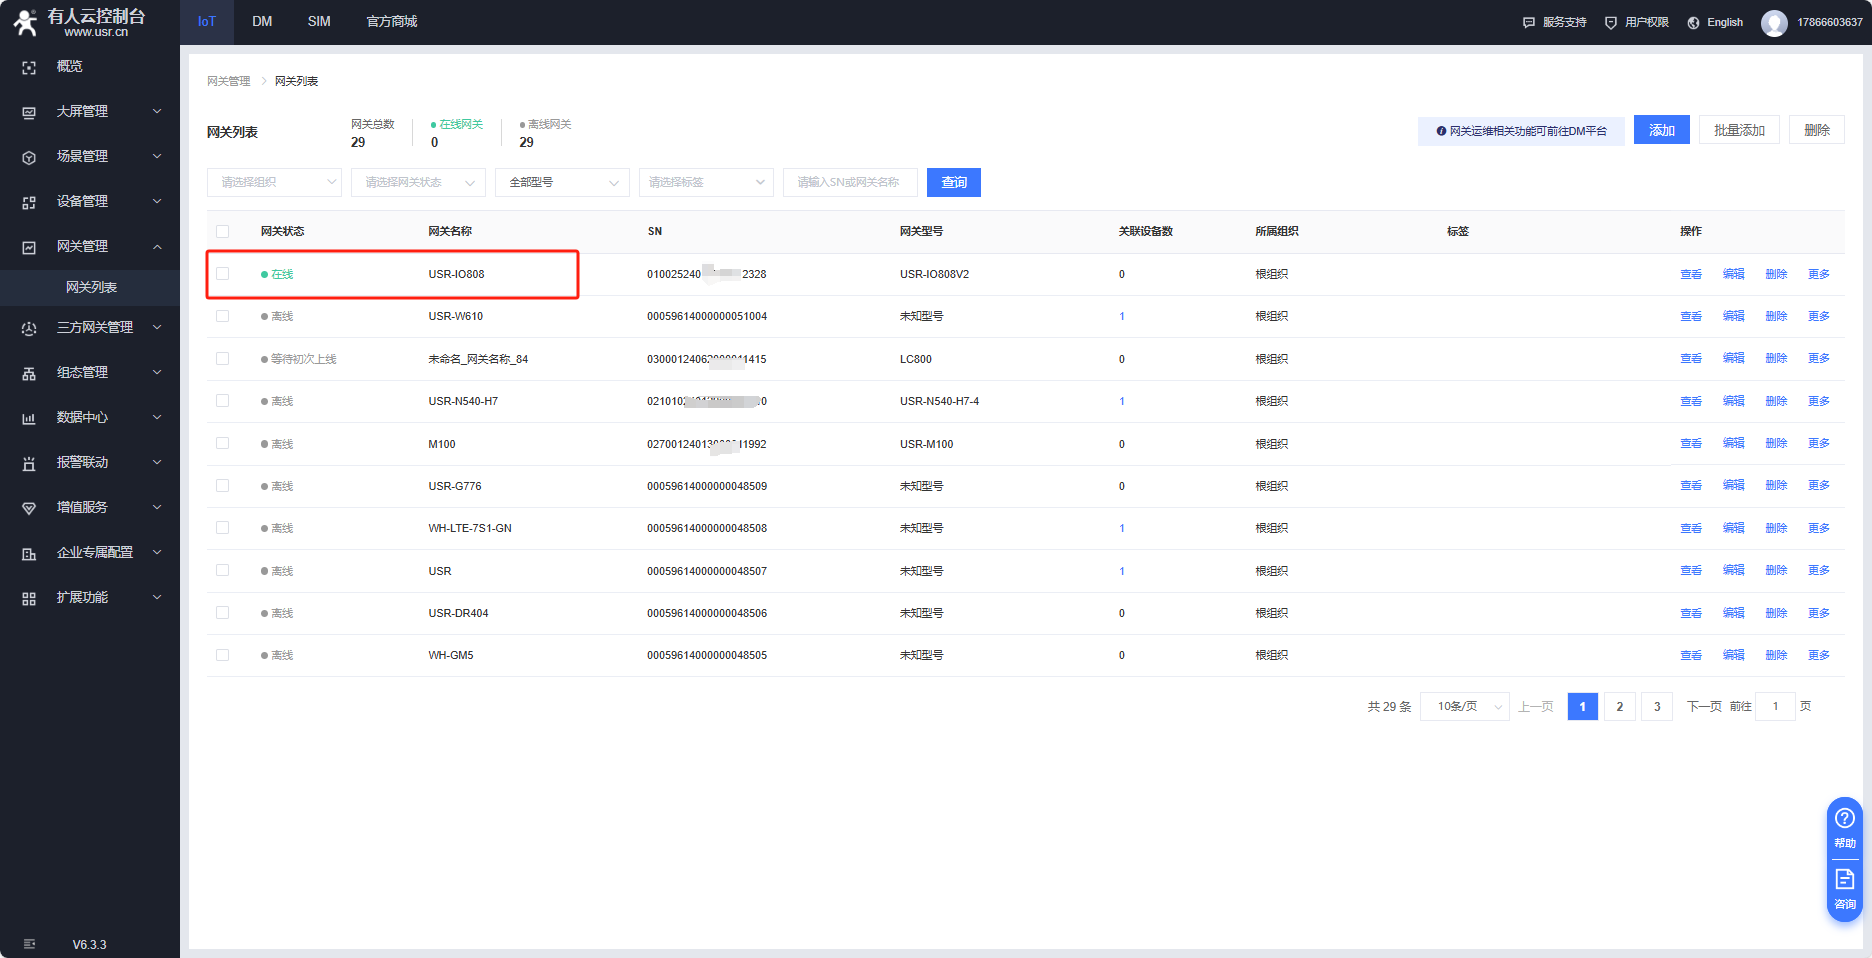Click the 扩展功能 grid icon
The width and height of the screenshot is (1872, 958).
coord(29,598)
